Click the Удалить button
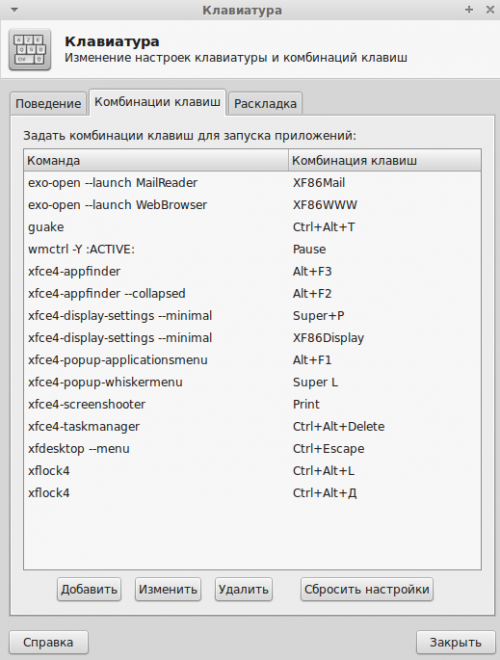 pos(244,589)
